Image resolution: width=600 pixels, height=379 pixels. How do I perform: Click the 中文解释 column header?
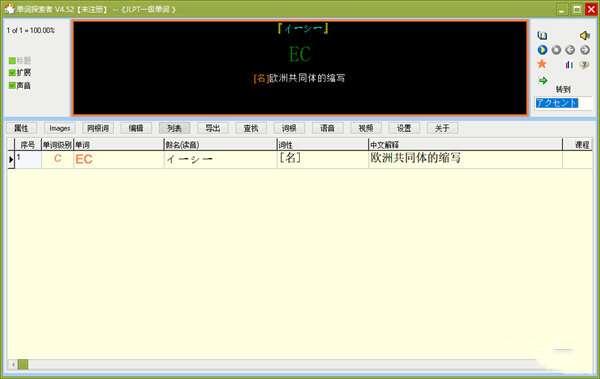click(x=465, y=145)
